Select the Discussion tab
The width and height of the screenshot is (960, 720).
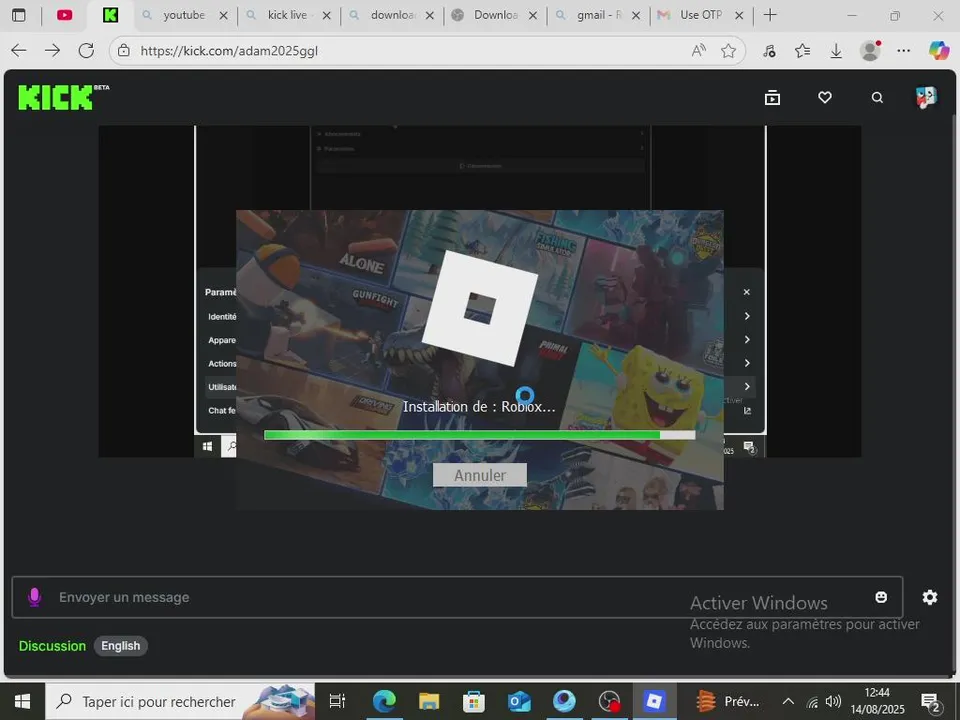[x=52, y=646]
